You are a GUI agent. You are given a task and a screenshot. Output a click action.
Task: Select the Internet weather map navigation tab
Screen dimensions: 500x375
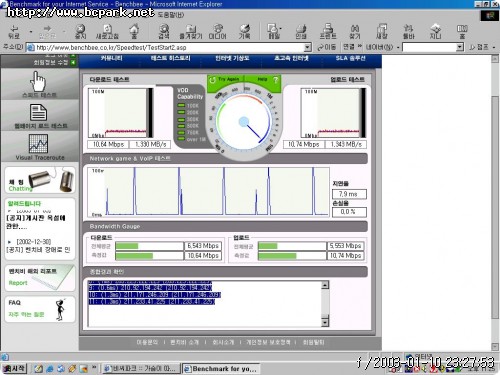tap(232, 58)
